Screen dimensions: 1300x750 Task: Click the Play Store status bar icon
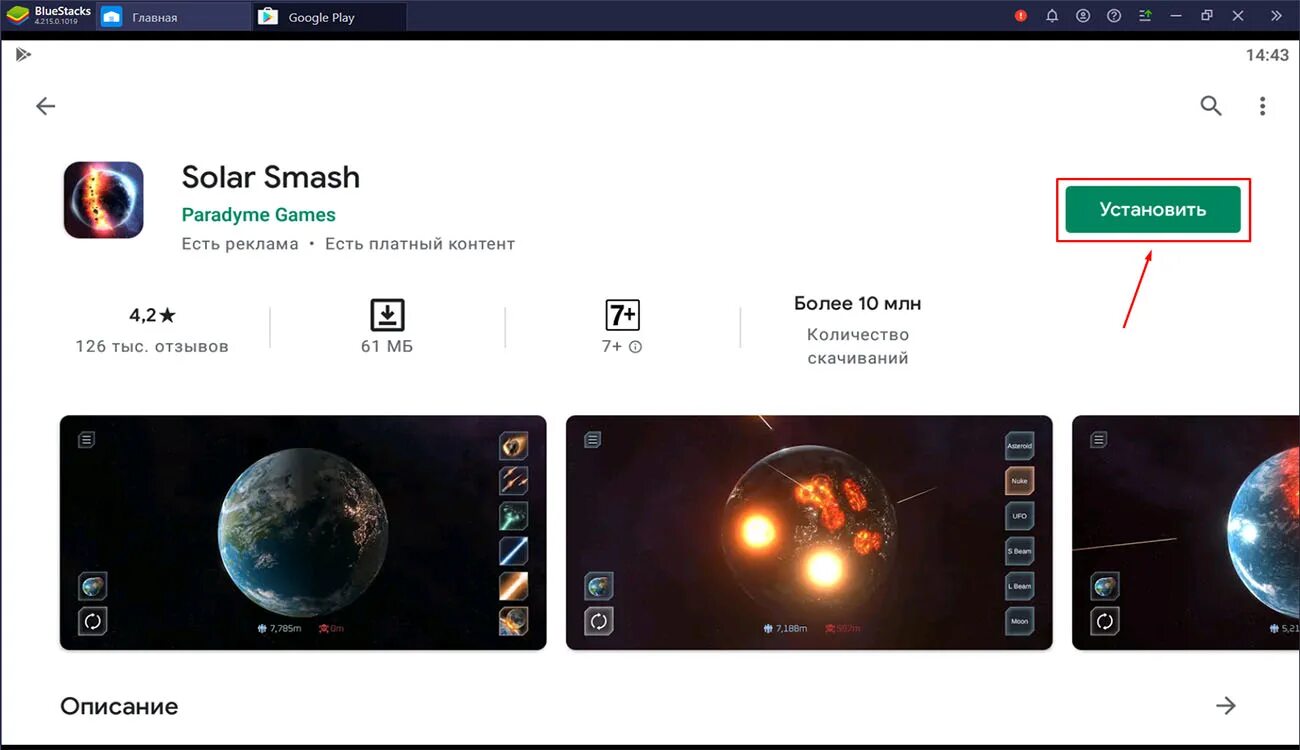coord(23,54)
